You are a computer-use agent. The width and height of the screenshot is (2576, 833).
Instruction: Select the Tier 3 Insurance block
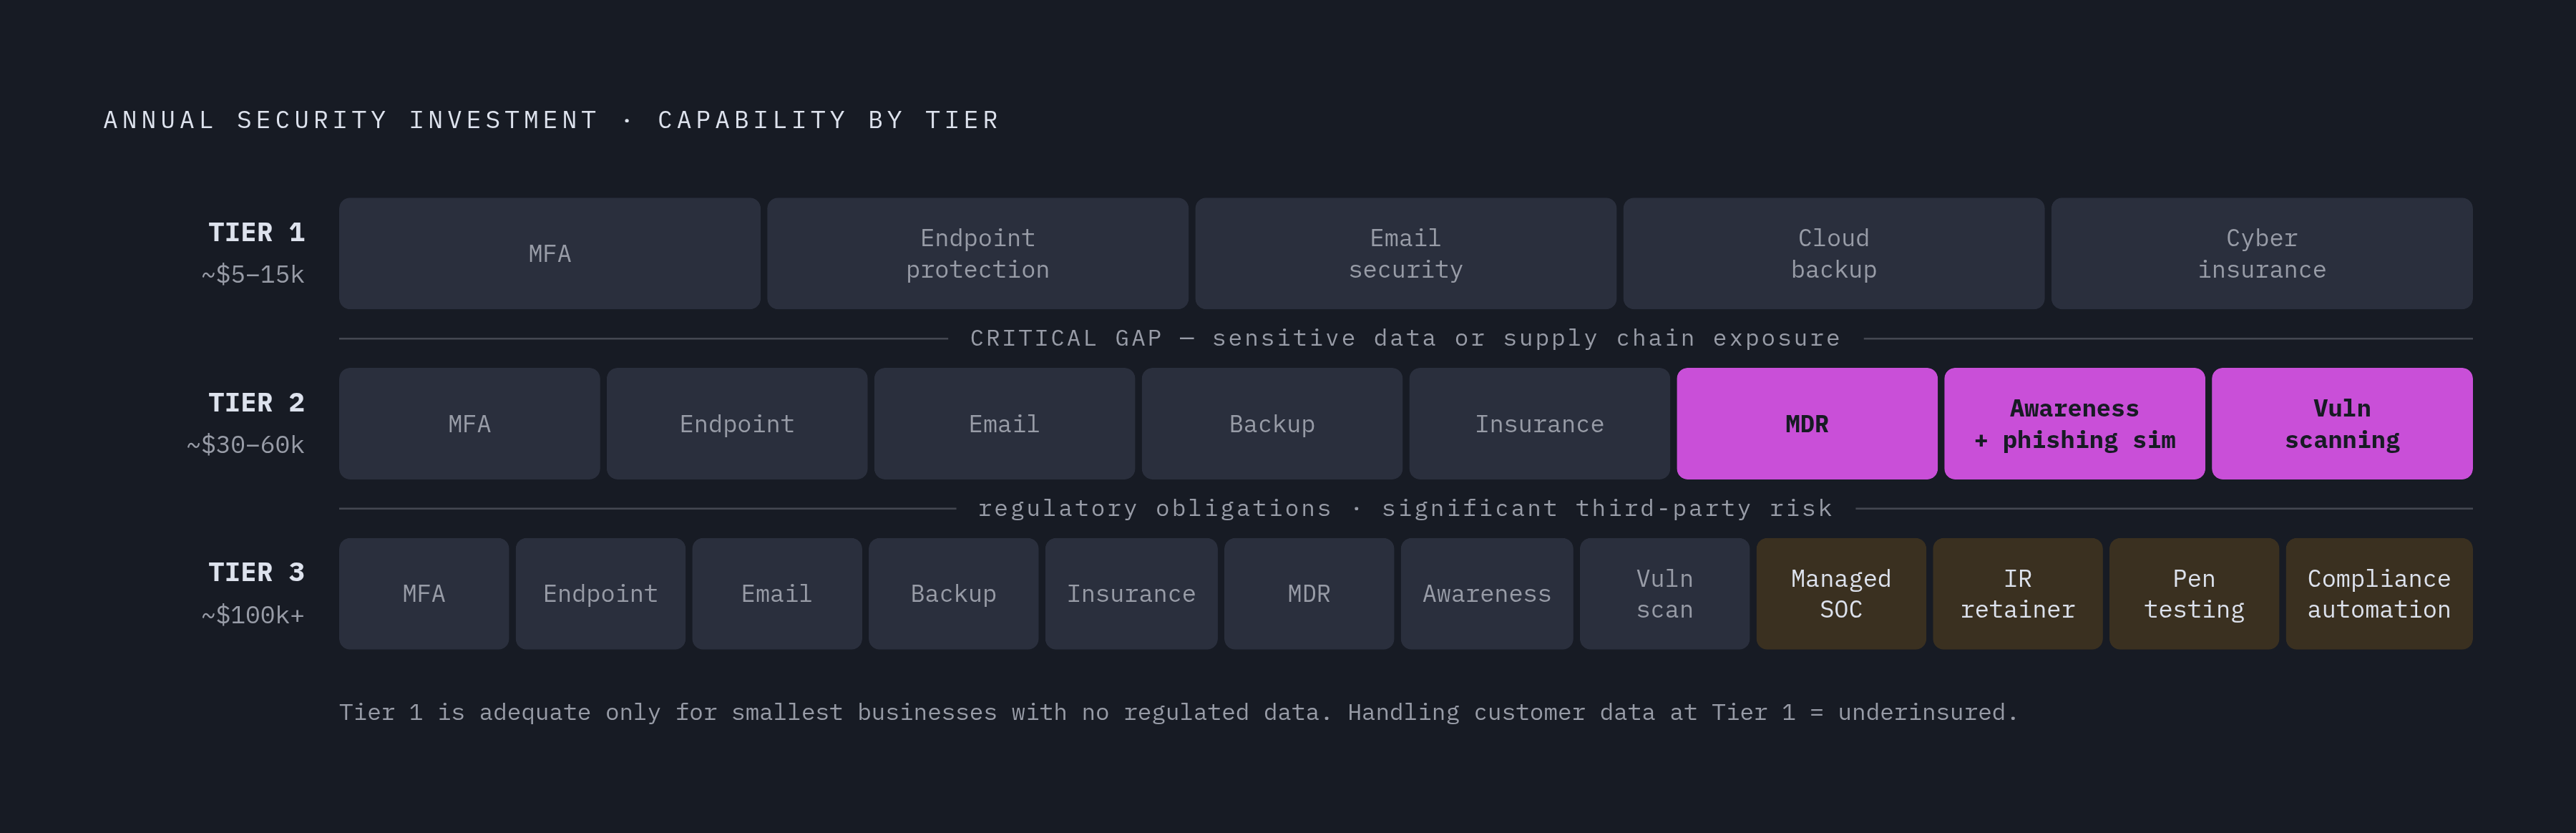(1131, 594)
